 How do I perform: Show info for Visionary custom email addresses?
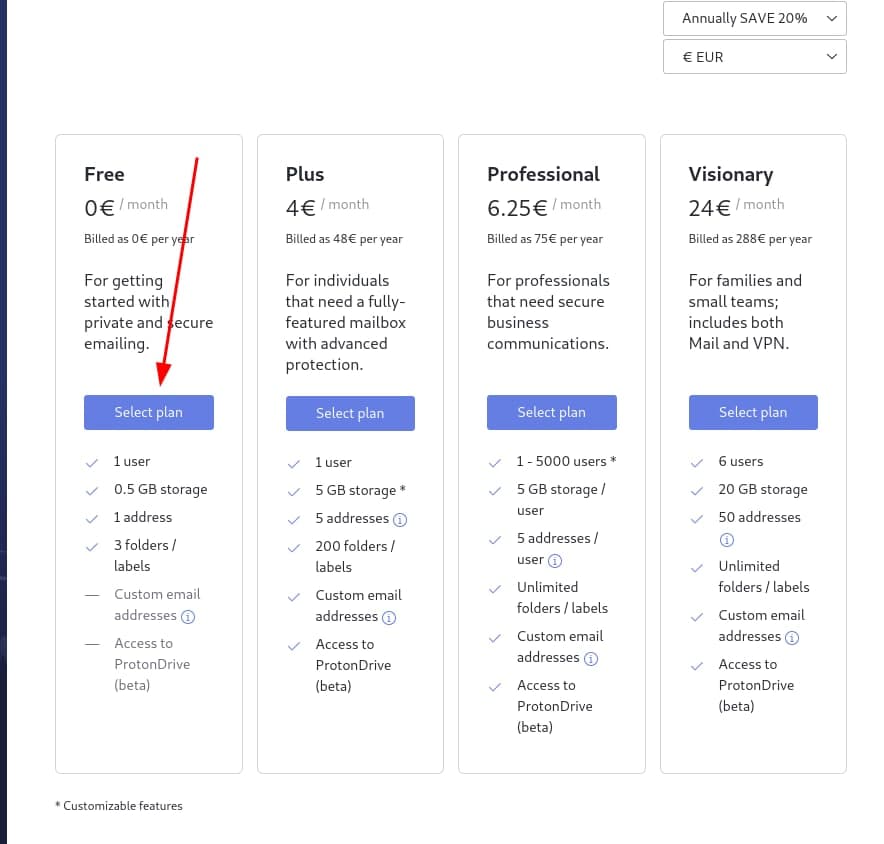point(792,638)
